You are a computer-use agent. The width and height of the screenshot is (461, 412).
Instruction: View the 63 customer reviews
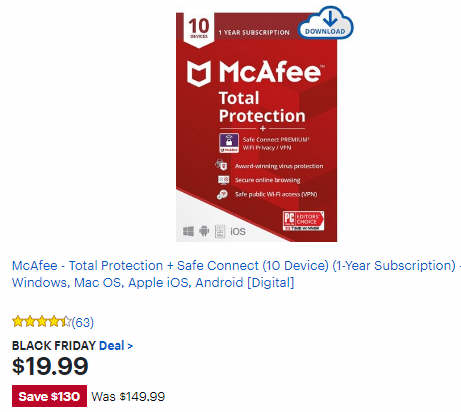click(83, 322)
